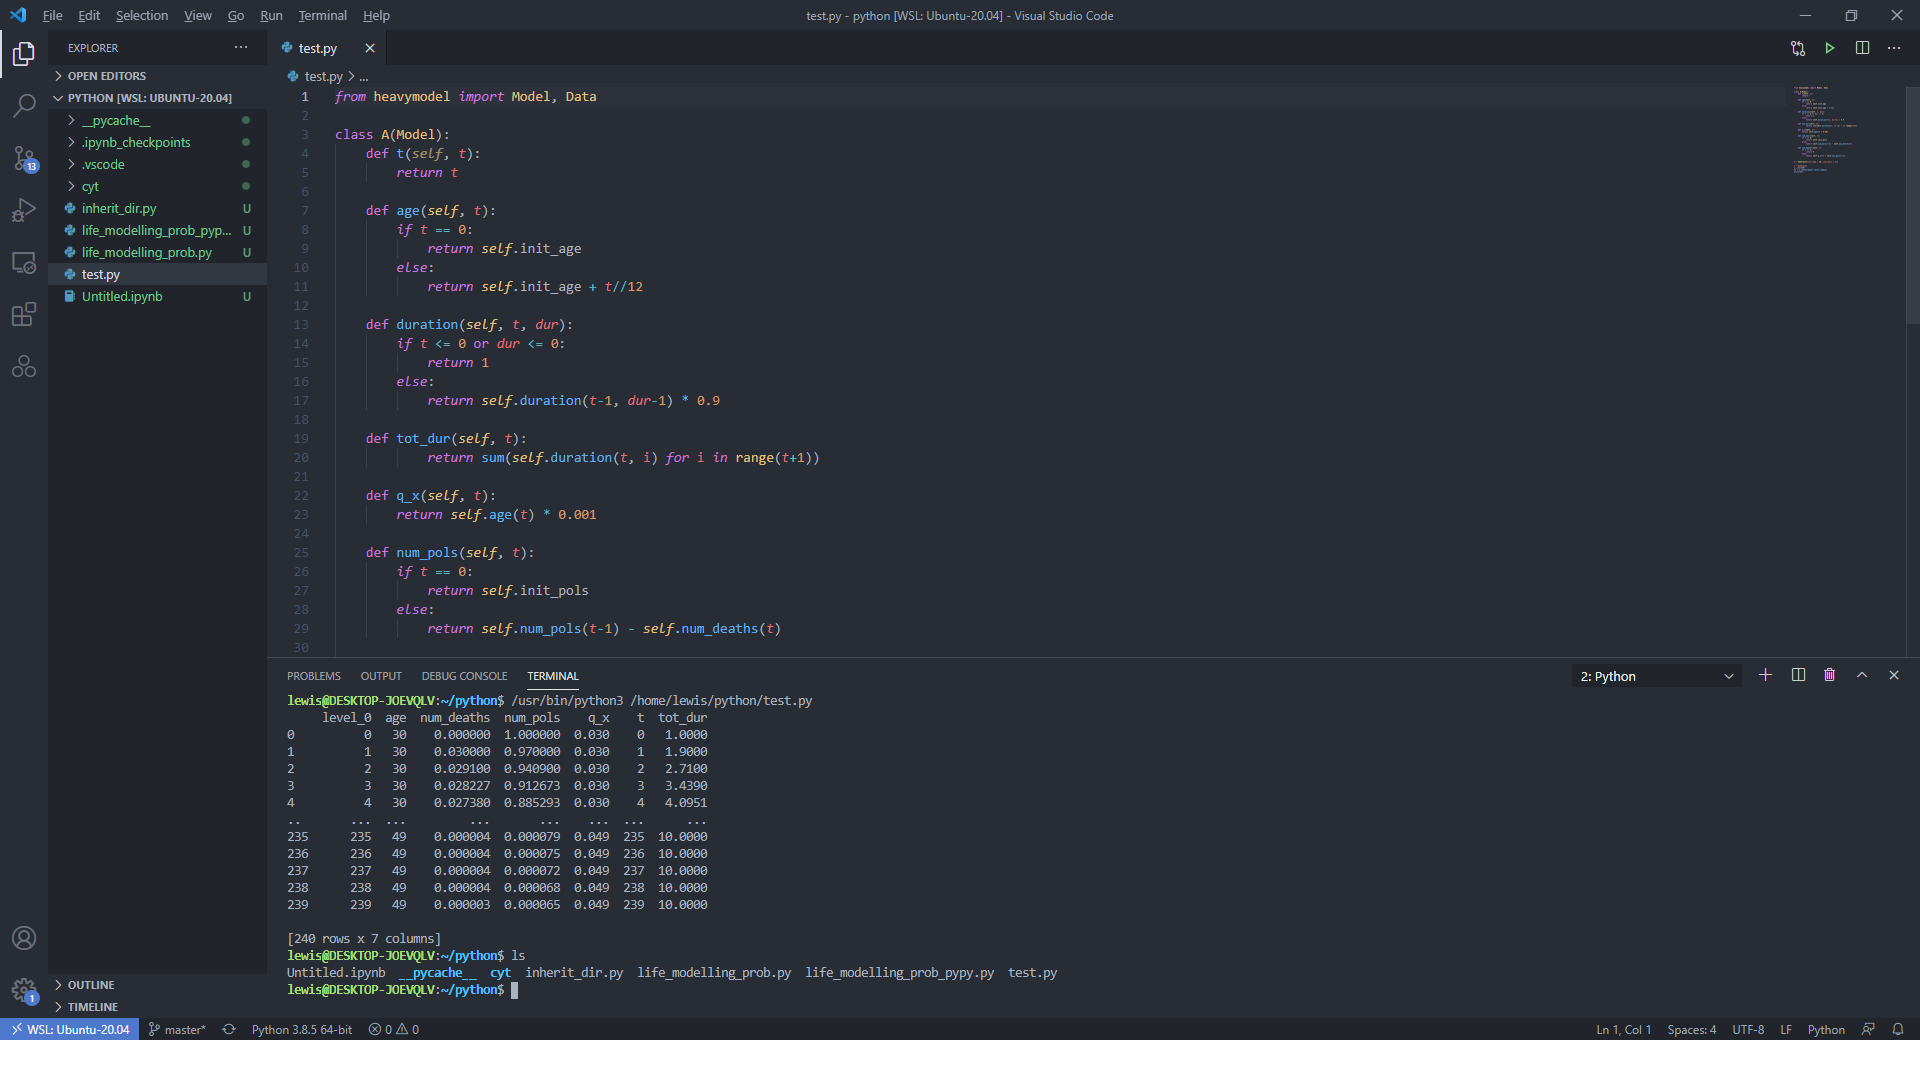Open the Run and Debug view
The width and height of the screenshot is (1920, 1080).
tap(24, 210)
